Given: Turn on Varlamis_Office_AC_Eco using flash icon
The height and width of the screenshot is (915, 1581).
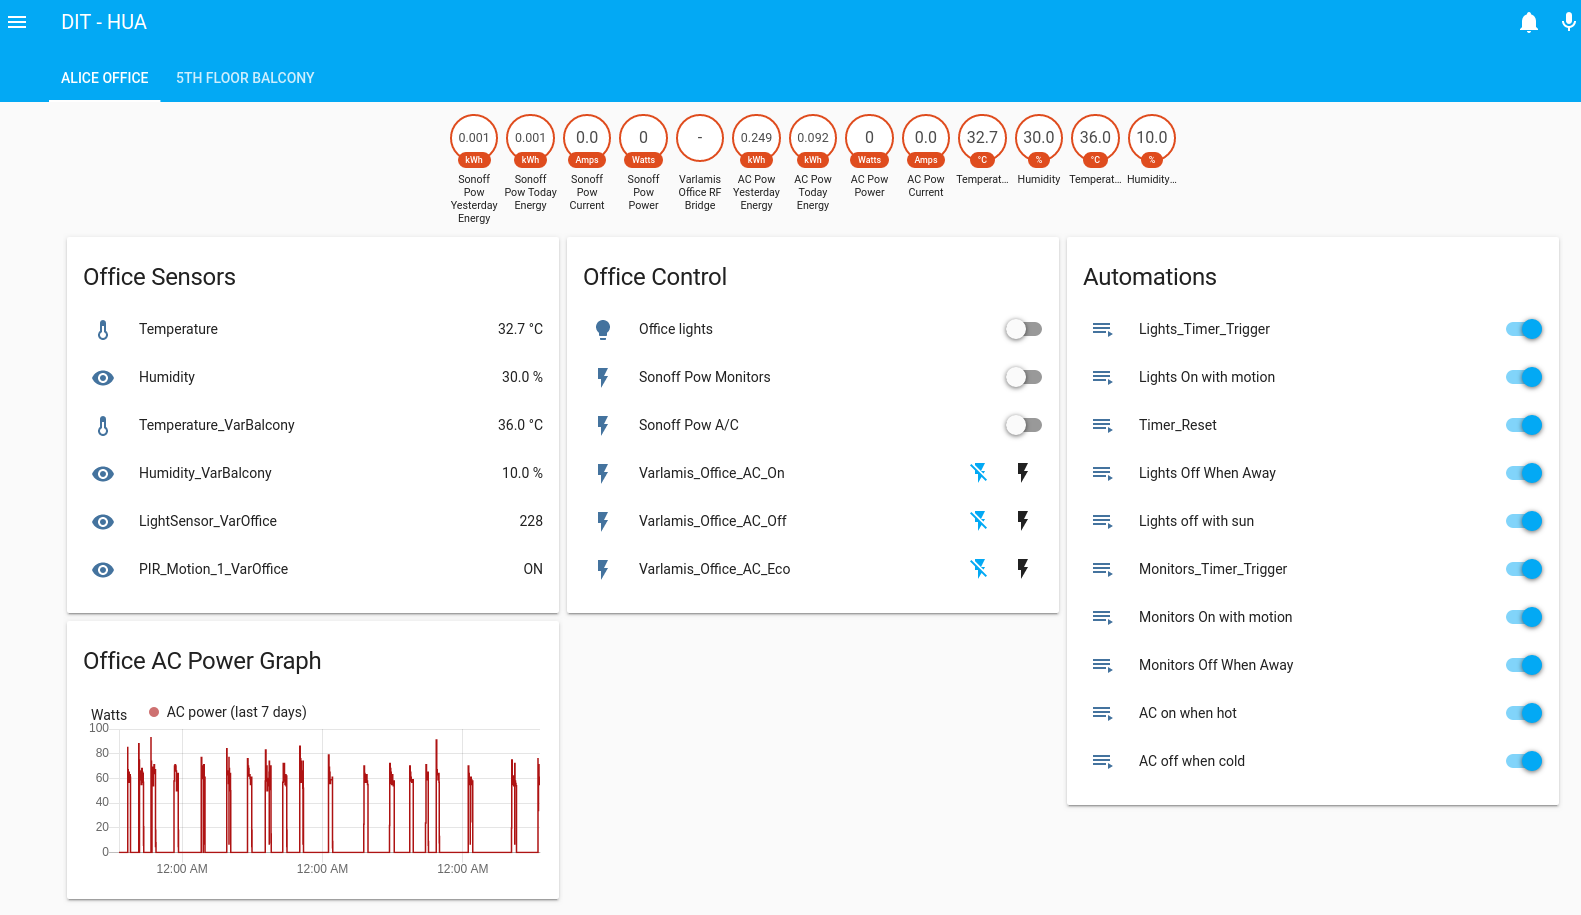Looking at the screenshot, I should [1022, 569].
